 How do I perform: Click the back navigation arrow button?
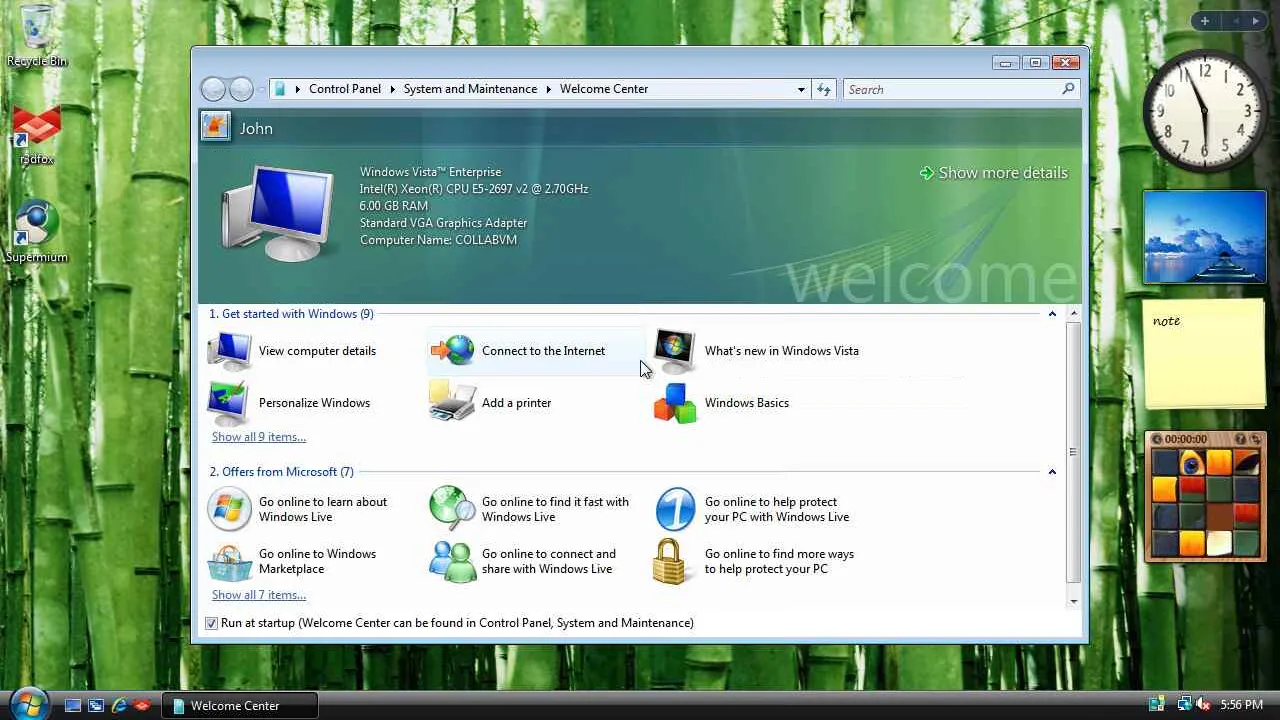pyautogui.click(x=213, y=89)
